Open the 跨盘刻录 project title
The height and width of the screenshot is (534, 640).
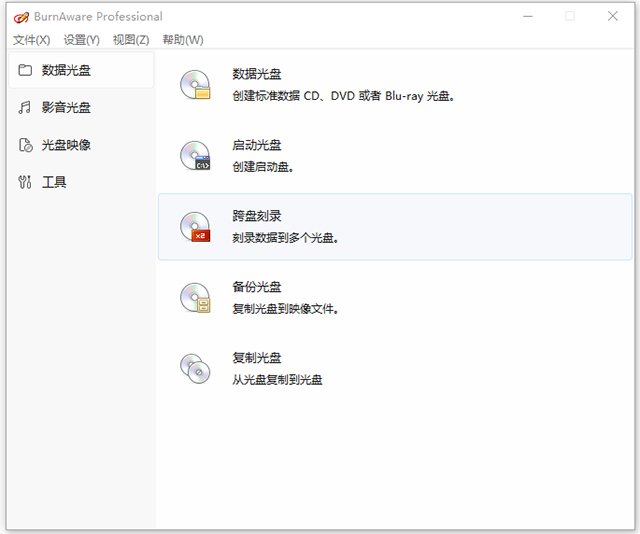point(257,216)
